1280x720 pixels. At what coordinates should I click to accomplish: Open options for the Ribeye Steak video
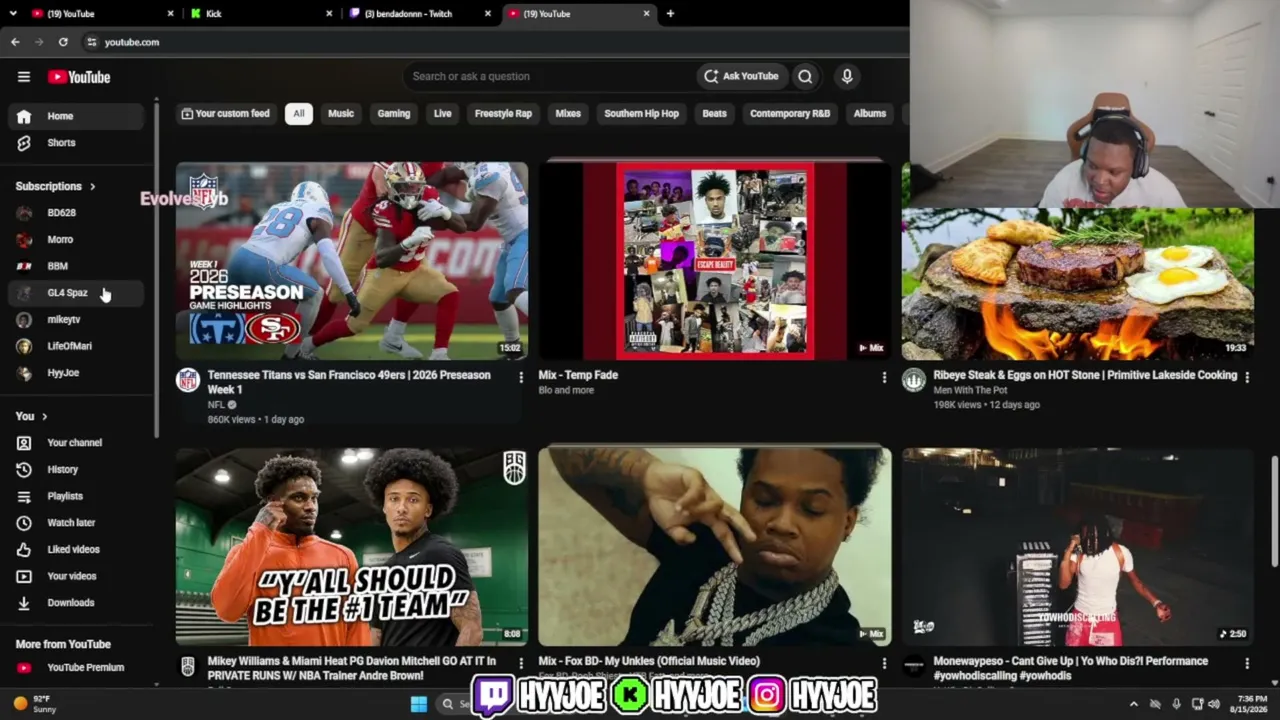1246,377
